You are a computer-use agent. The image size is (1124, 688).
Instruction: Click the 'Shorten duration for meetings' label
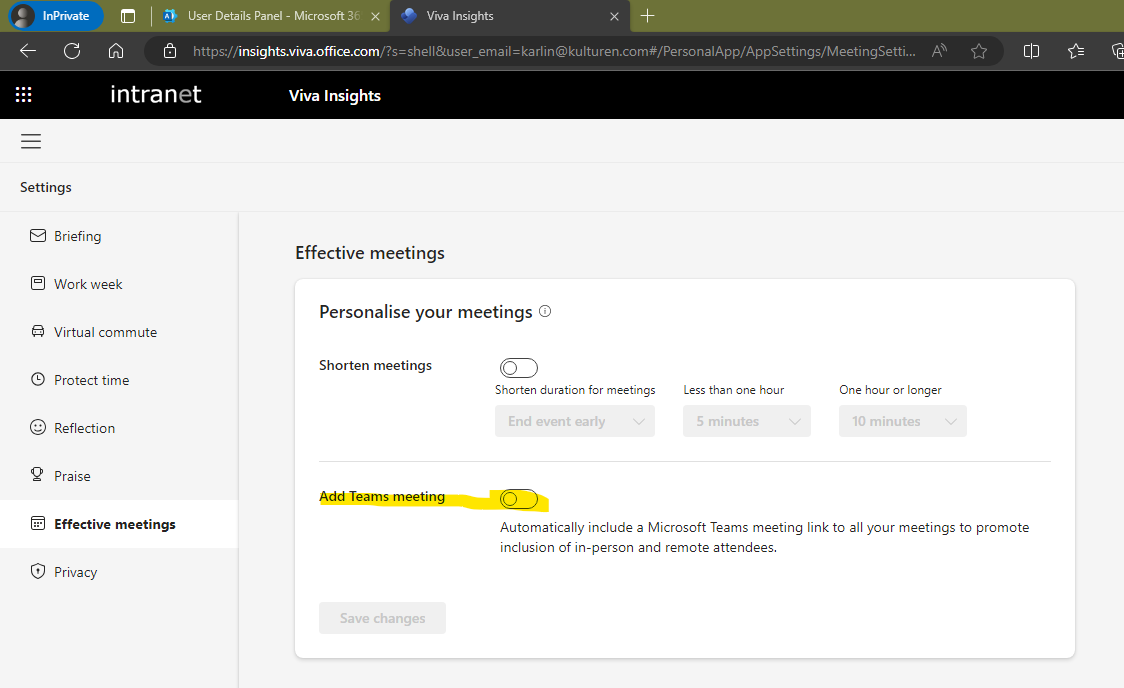(x=575, y=390)
